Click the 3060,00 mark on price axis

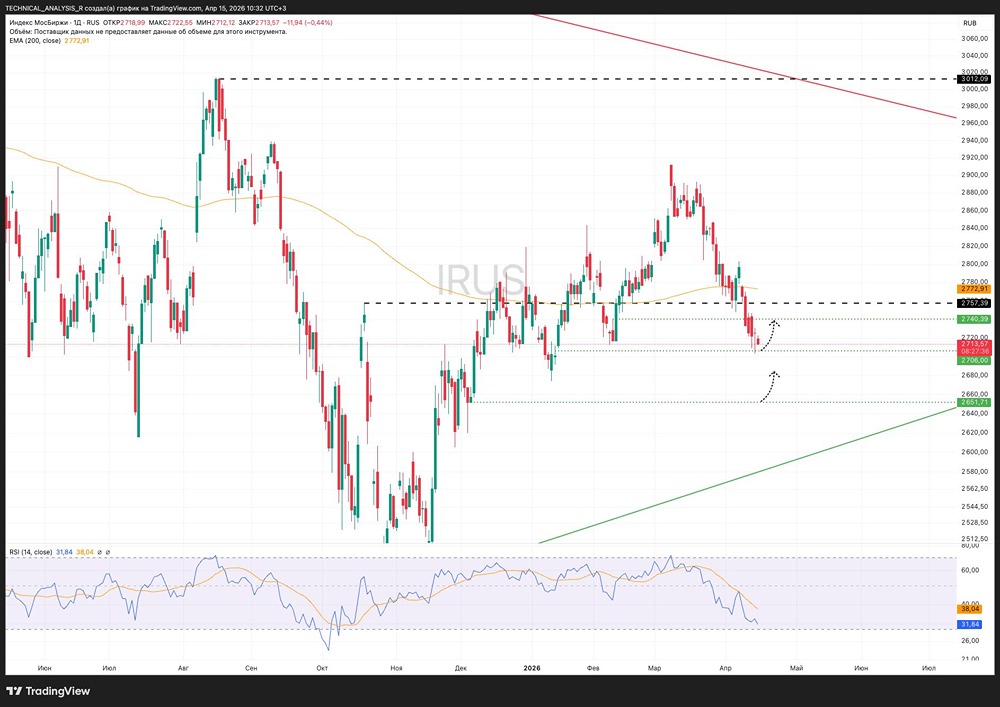(974, 39)
